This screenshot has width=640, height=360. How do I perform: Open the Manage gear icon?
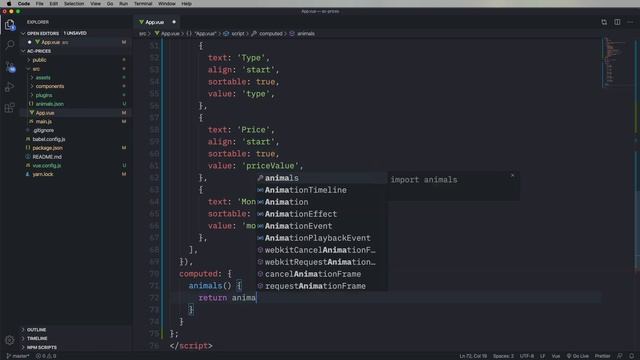(10, 340)
